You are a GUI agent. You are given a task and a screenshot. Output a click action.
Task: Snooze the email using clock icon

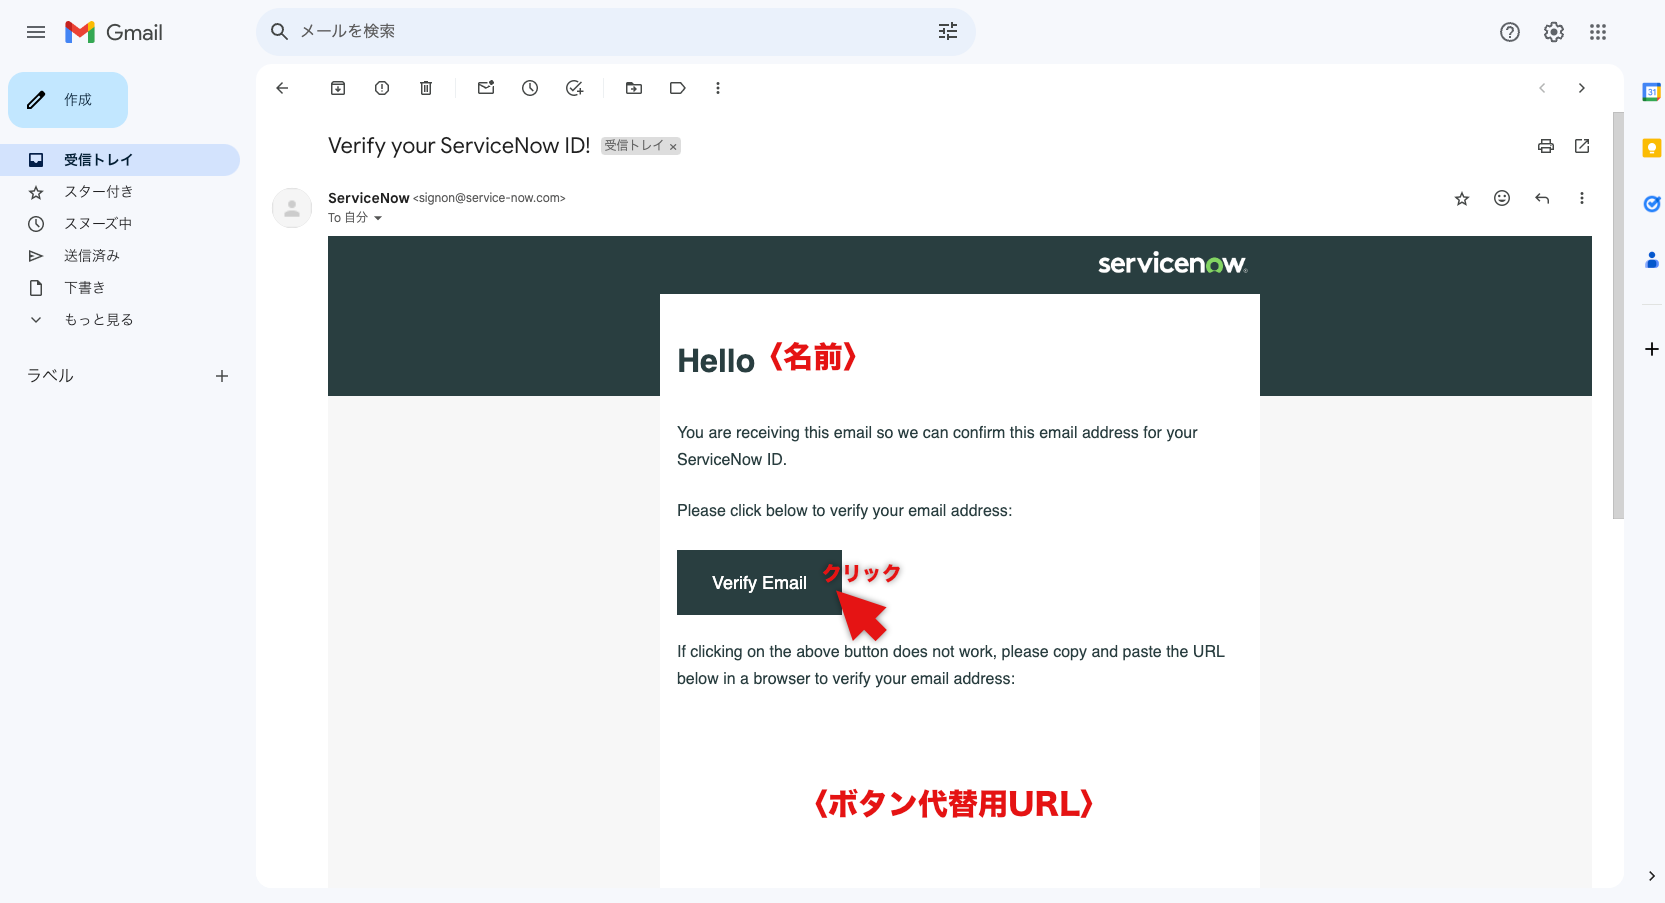530,88
